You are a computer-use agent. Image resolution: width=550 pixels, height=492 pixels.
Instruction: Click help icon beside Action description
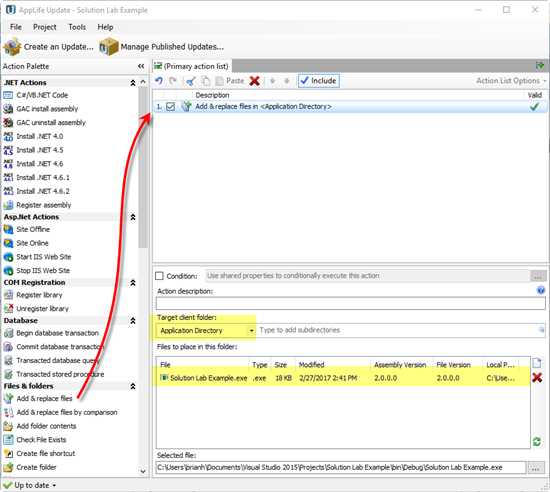click(541, 290)
